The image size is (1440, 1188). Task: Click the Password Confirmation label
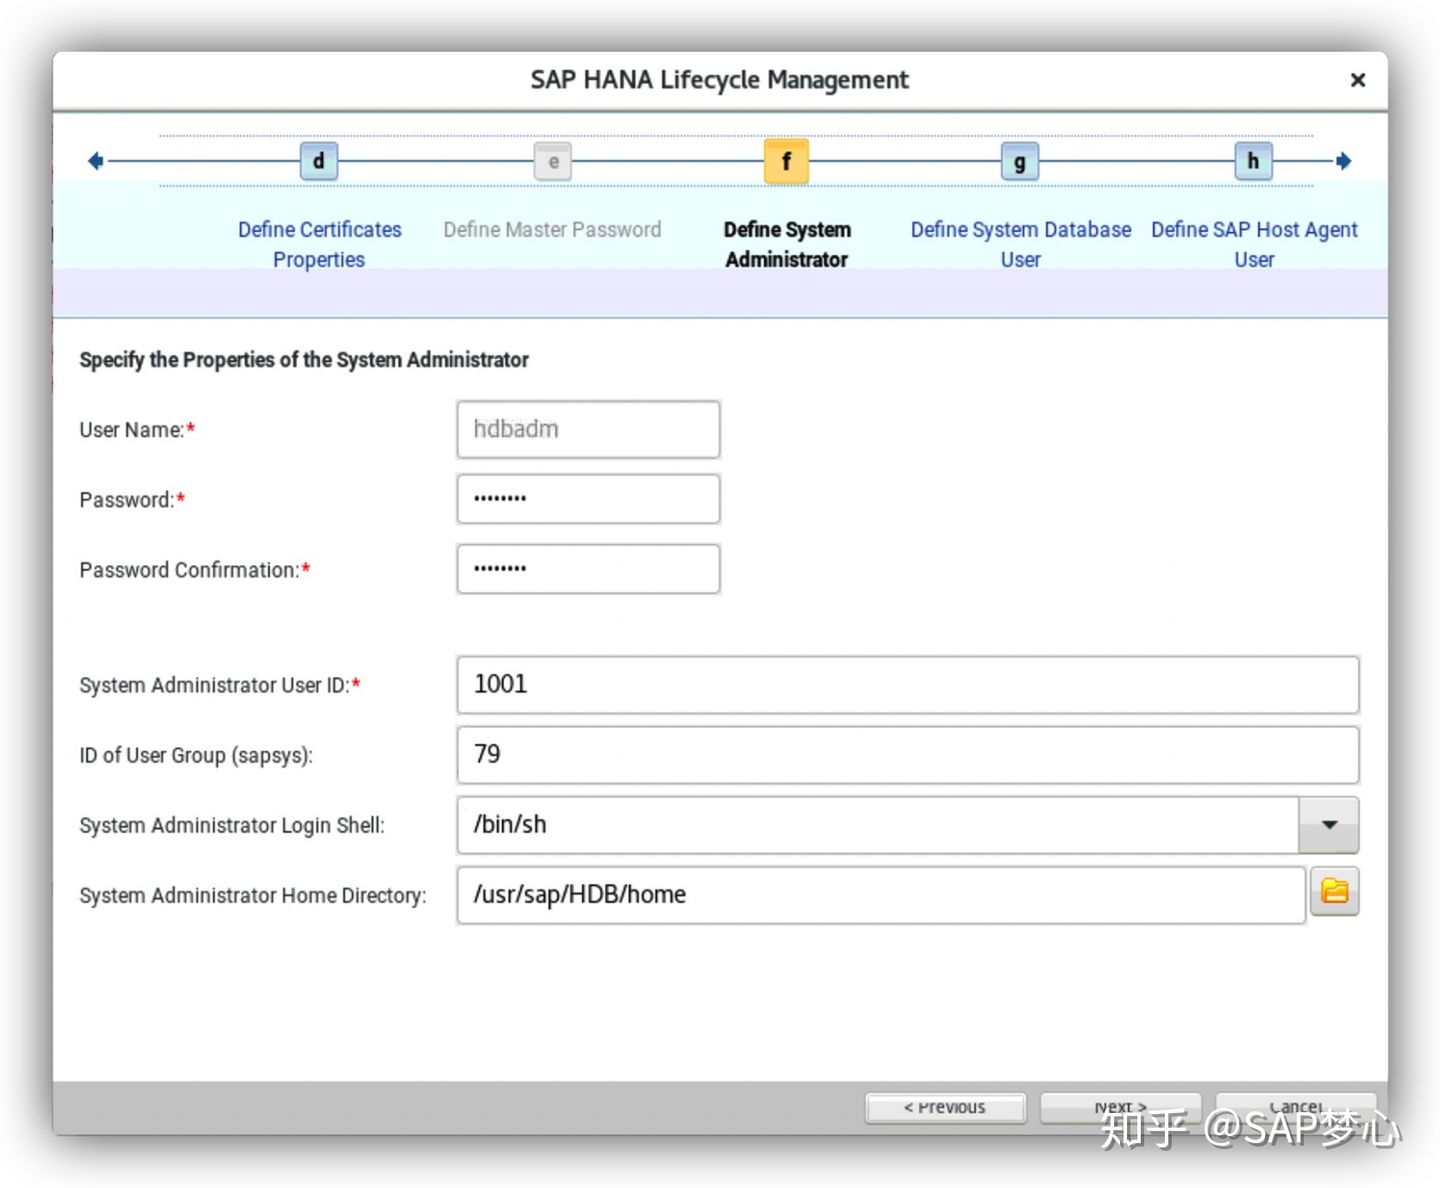tap(195, 570)
